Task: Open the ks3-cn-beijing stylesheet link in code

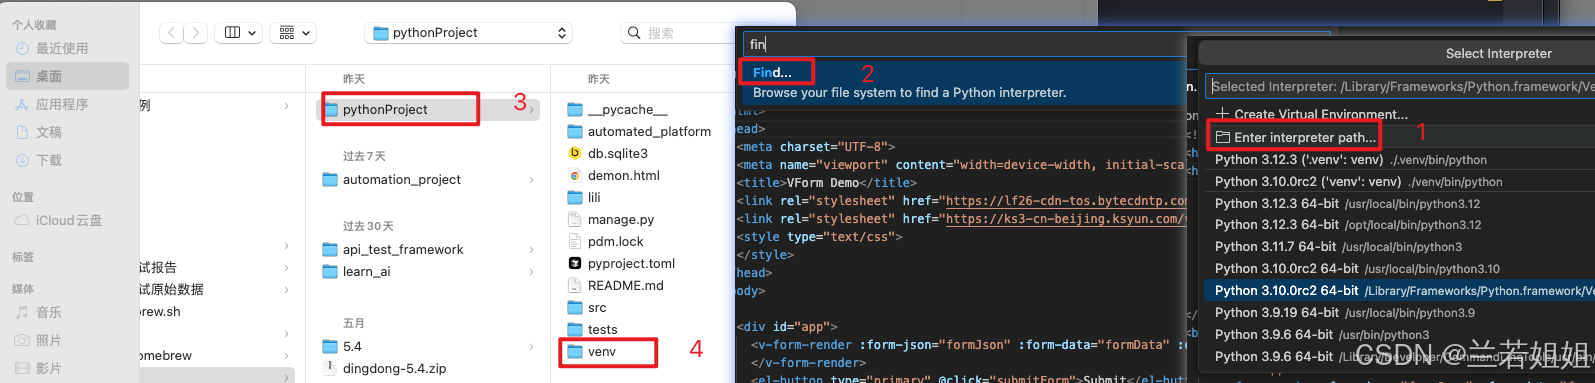Action: coord(1066,219)
